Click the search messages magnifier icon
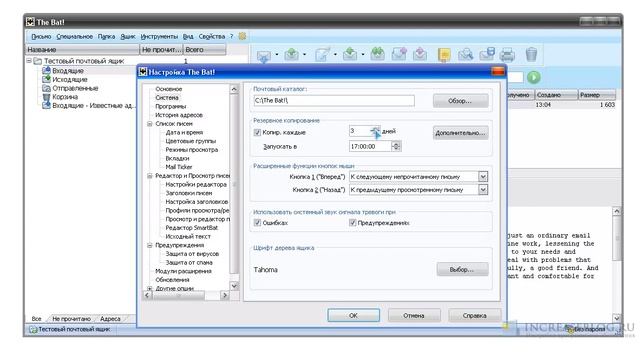640x360 pixels. [465, 54]
